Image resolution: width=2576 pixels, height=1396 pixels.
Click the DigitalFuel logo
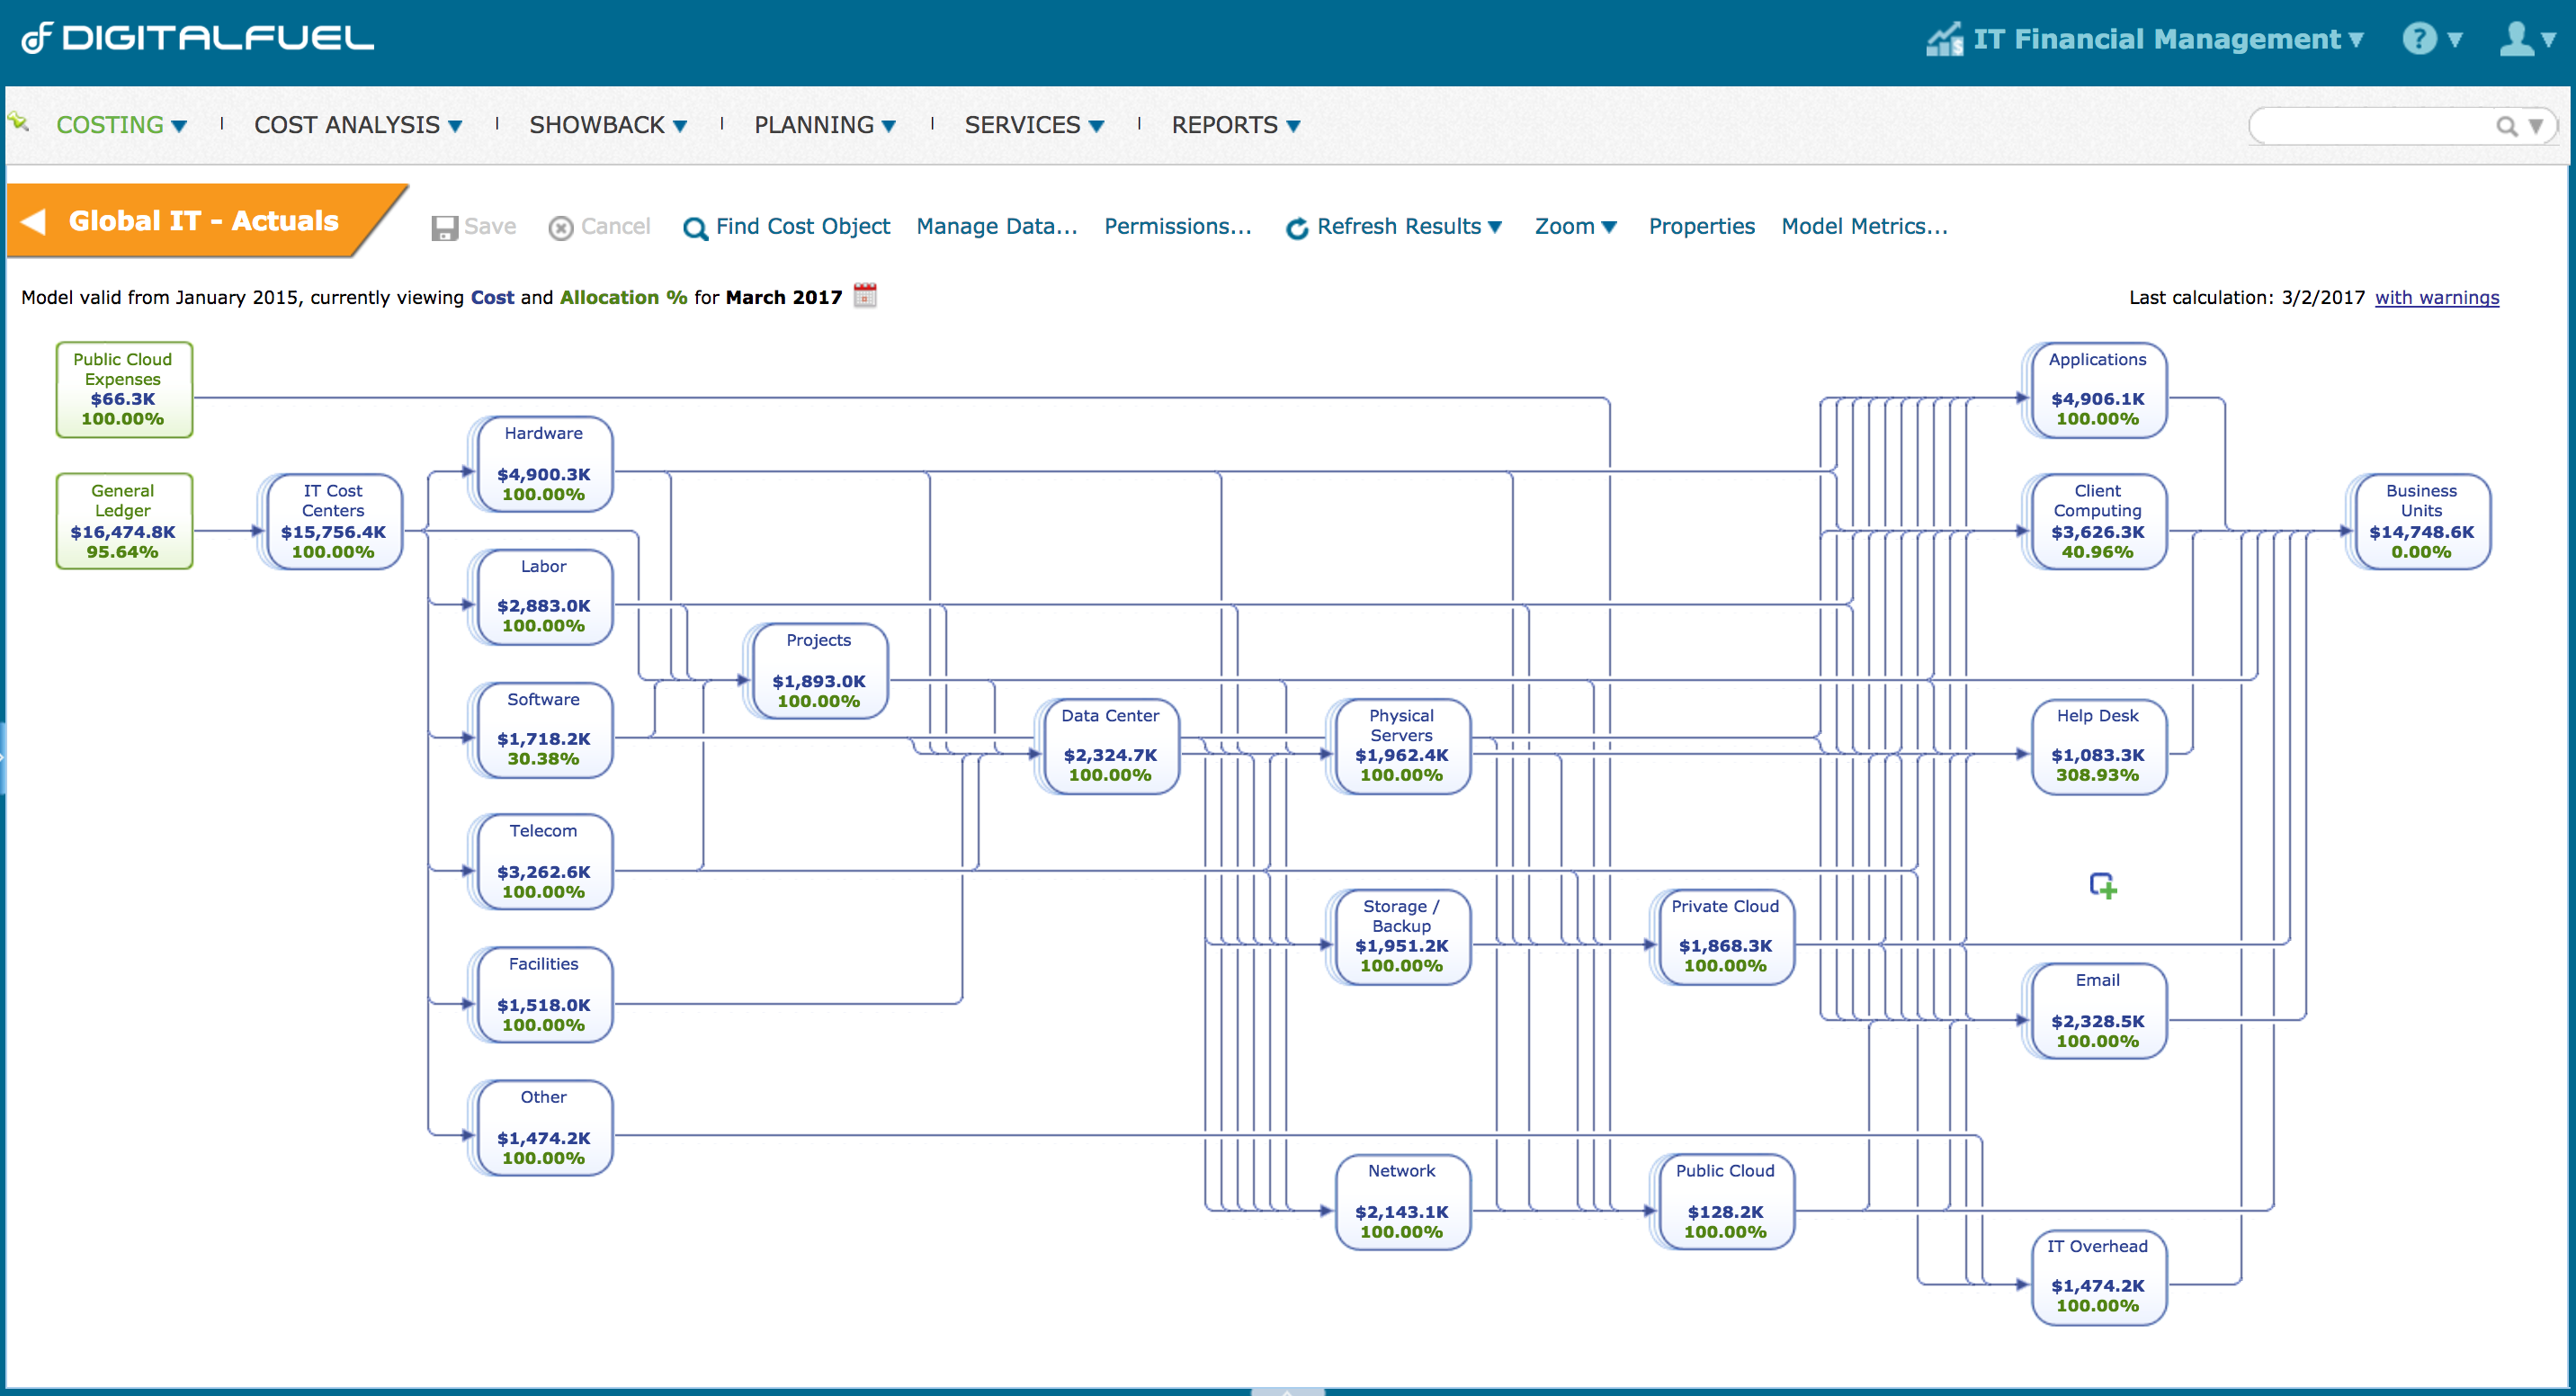point(198,38)
